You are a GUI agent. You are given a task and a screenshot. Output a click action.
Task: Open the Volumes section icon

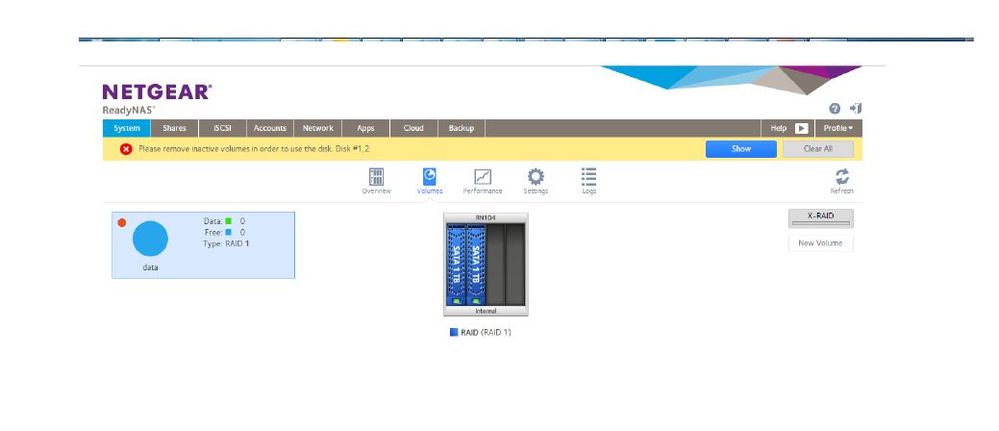click(x=430, y=177)
